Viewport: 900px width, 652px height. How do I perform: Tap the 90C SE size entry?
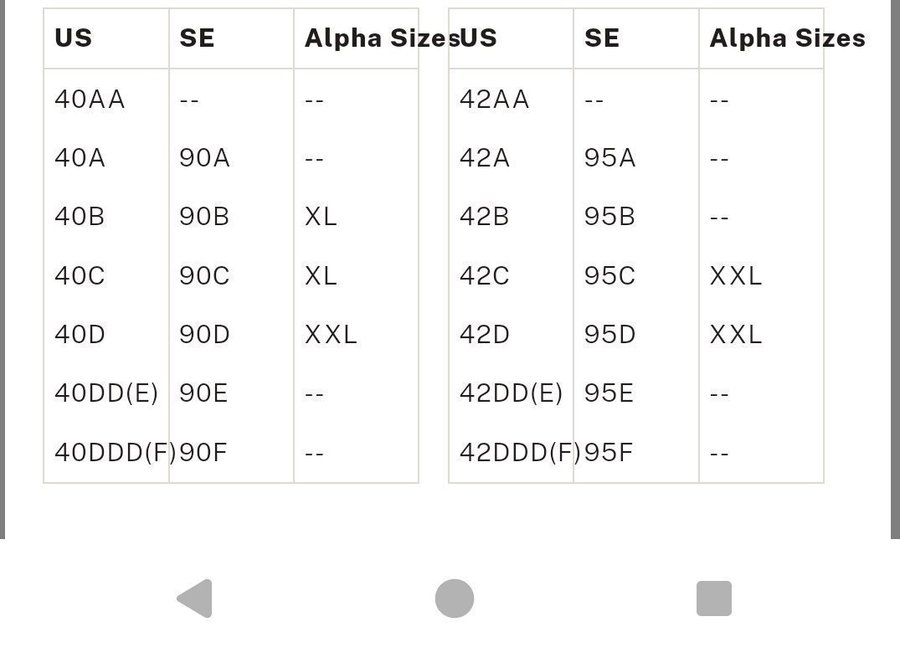tap(205, 276)
